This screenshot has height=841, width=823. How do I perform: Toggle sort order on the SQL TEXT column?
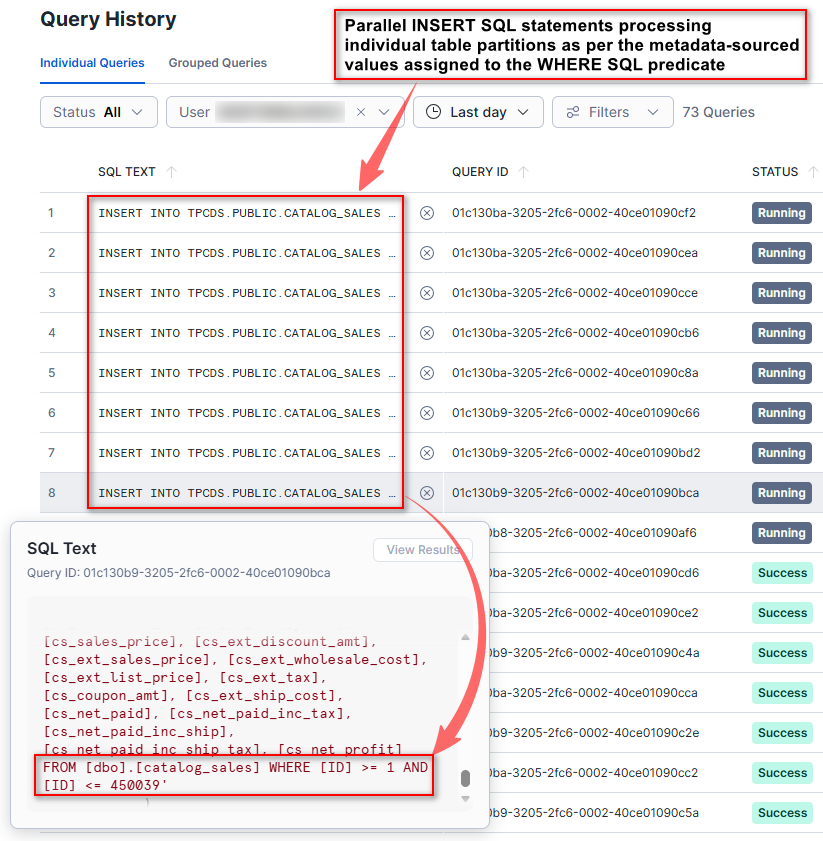click(x=170, y=172)
